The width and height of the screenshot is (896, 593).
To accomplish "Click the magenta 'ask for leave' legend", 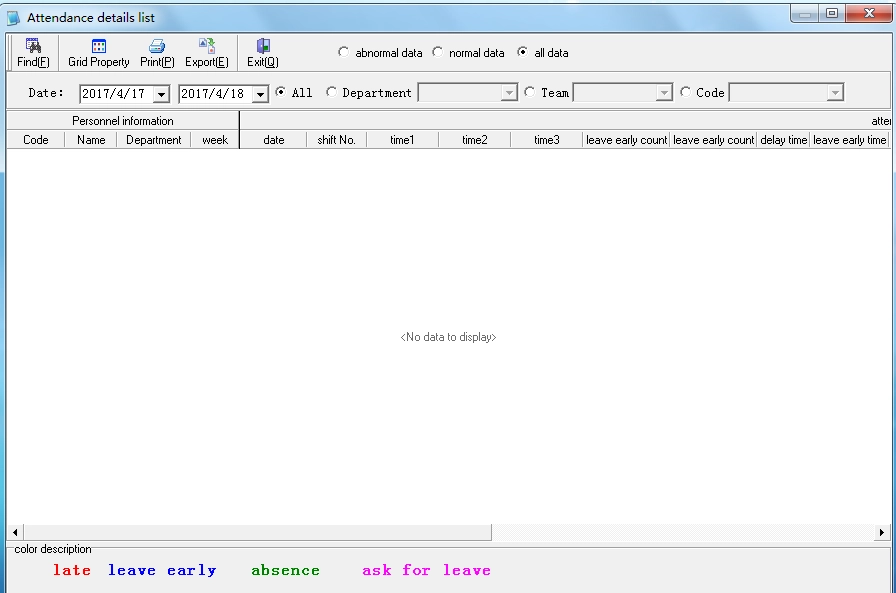I will point(426,570).
